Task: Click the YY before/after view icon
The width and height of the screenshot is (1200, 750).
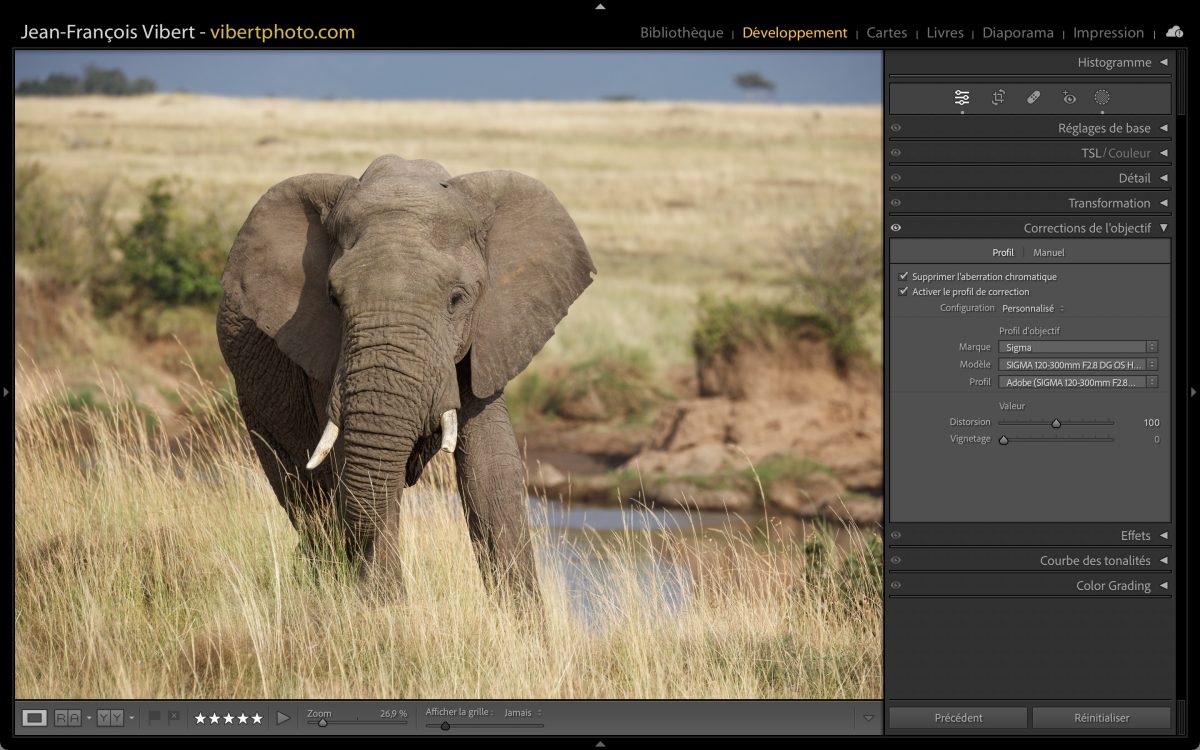Action: pyautogui.click(x=110, y=718)
